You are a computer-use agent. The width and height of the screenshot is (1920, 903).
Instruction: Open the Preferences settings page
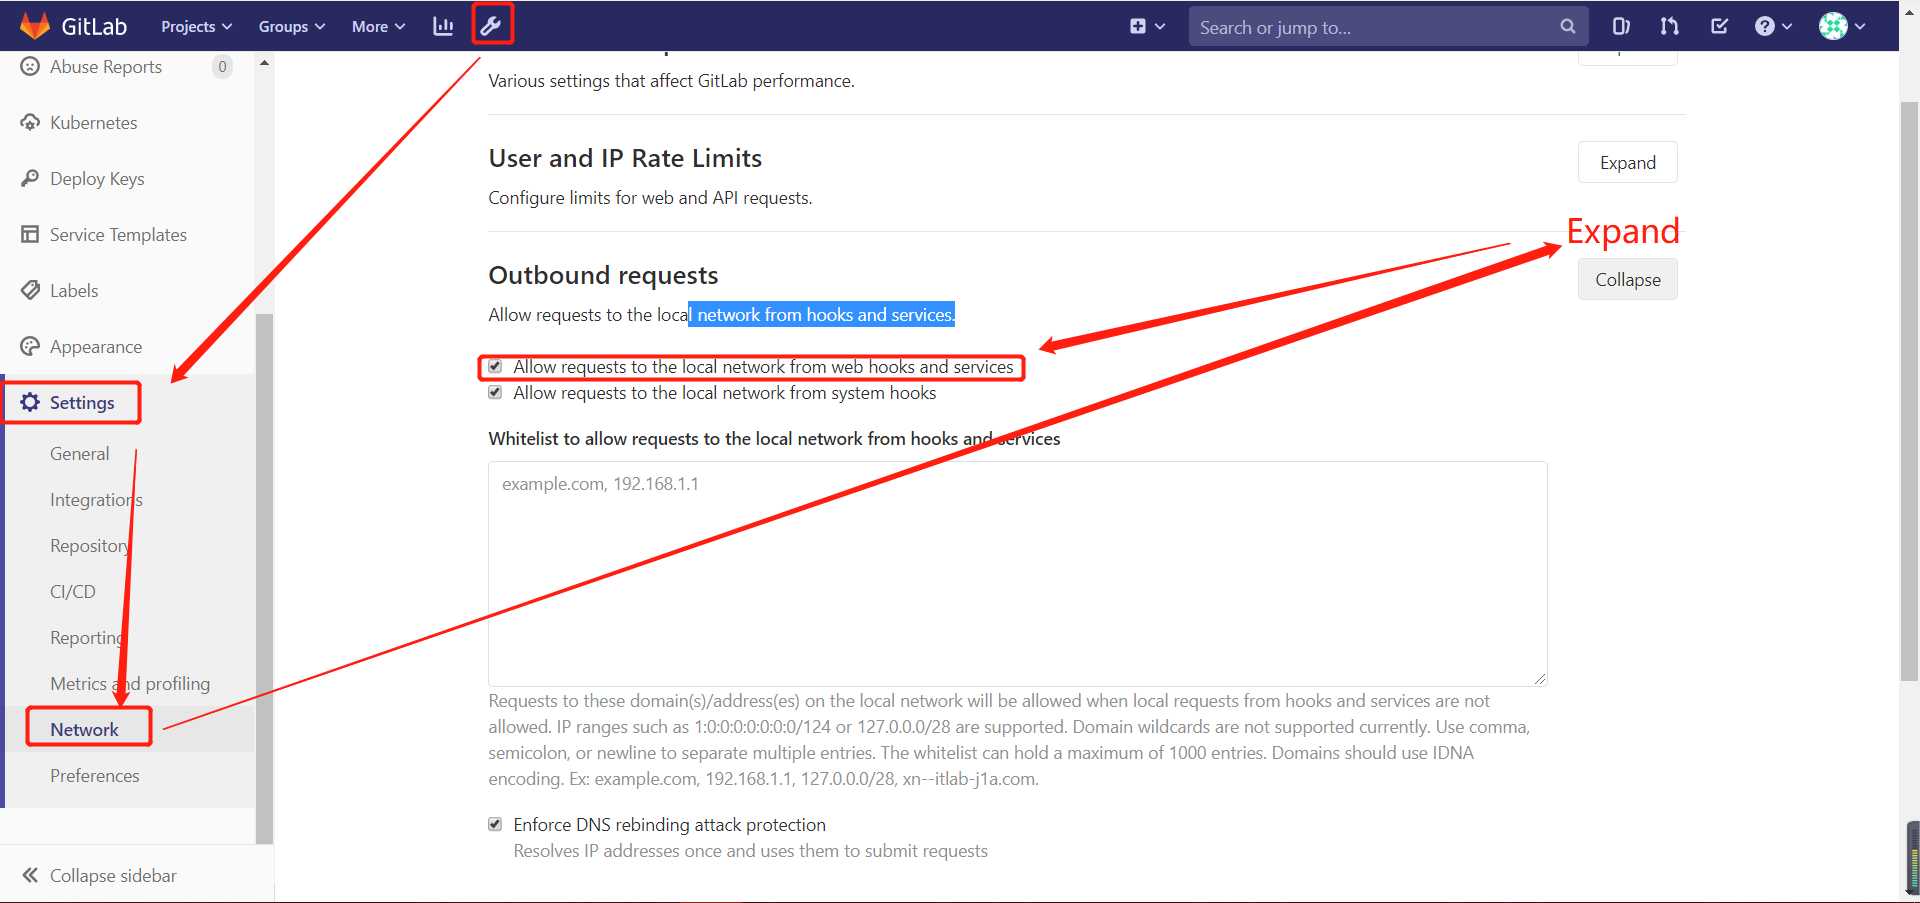click(x=95, y=775)
